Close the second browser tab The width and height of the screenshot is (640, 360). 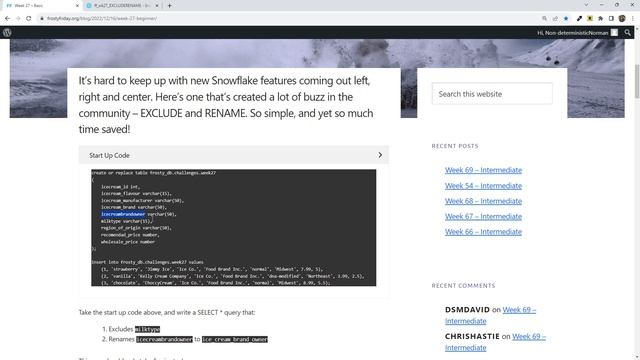(157, 6)
